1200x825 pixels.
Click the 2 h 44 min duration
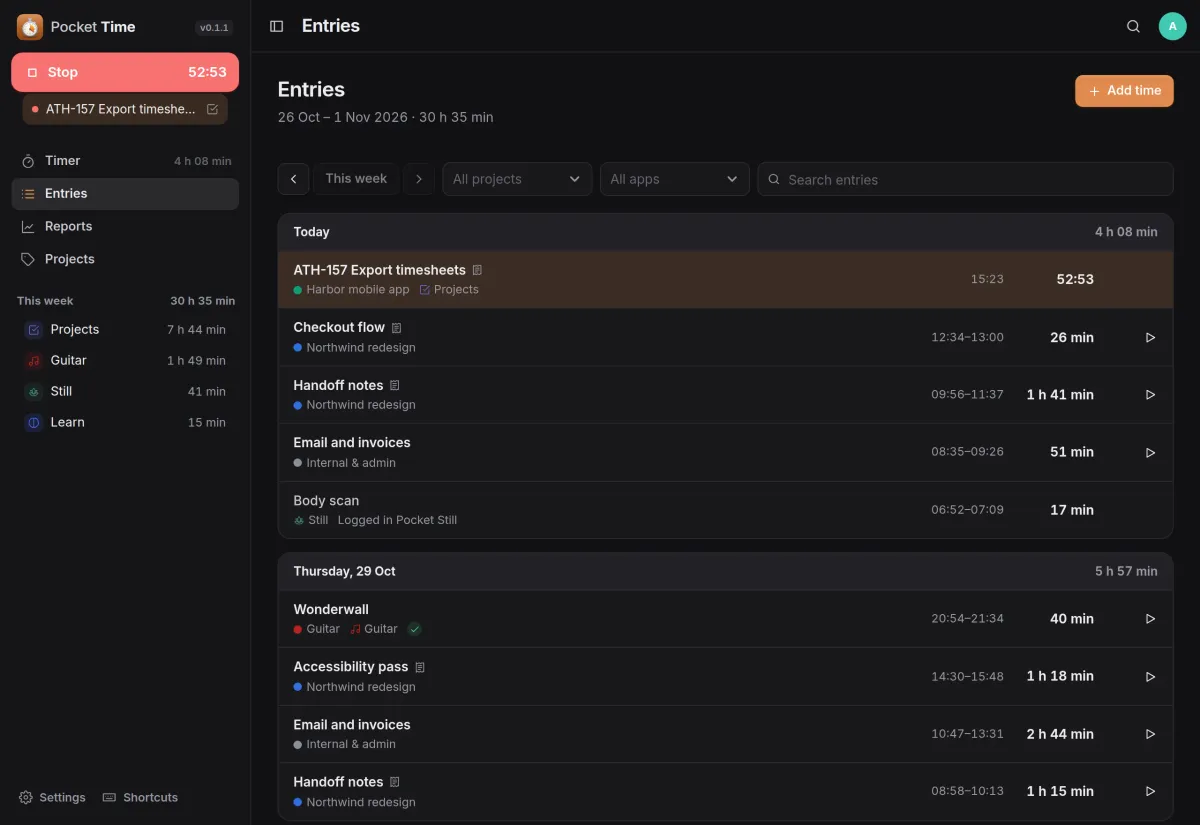[x=1060, y=734]
